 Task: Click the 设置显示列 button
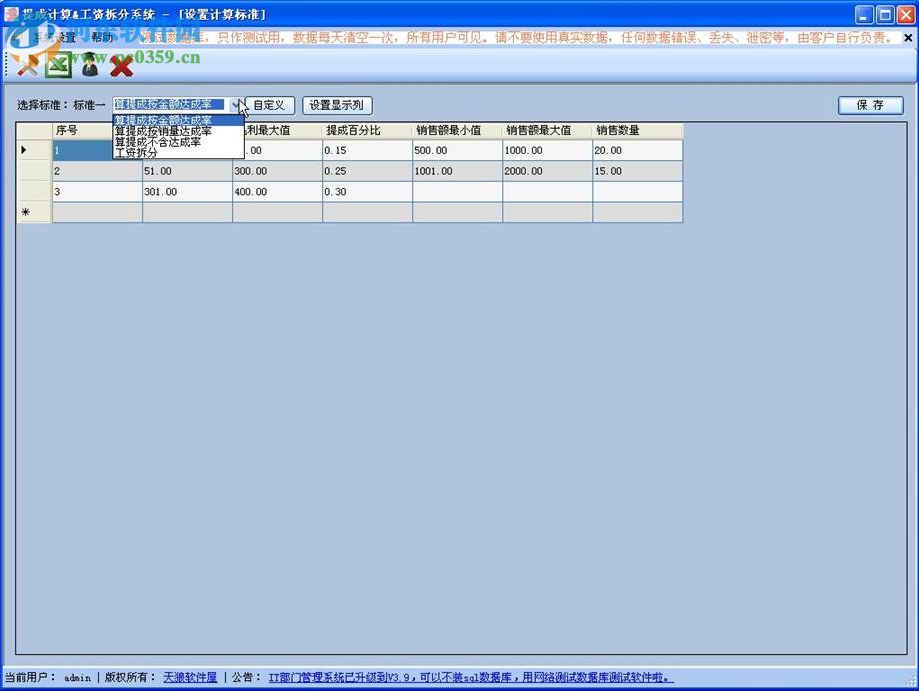(x=337, y=105)
